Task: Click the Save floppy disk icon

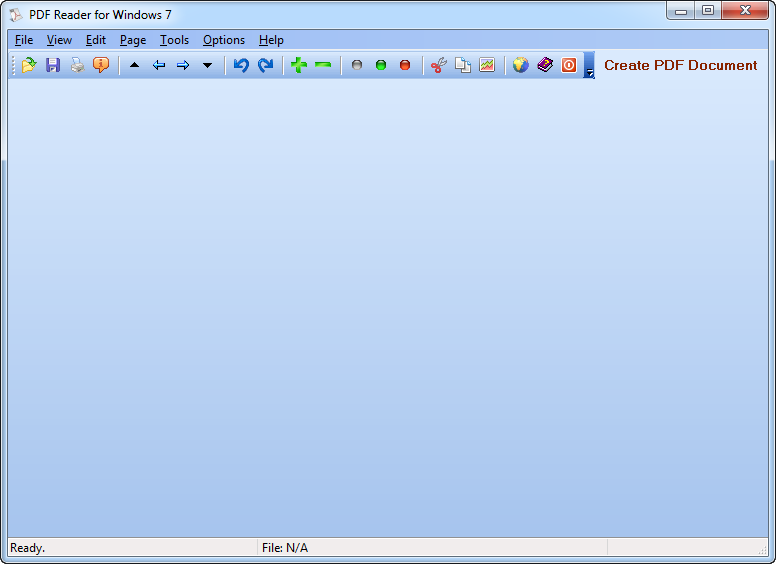Action: coord(53,65)
